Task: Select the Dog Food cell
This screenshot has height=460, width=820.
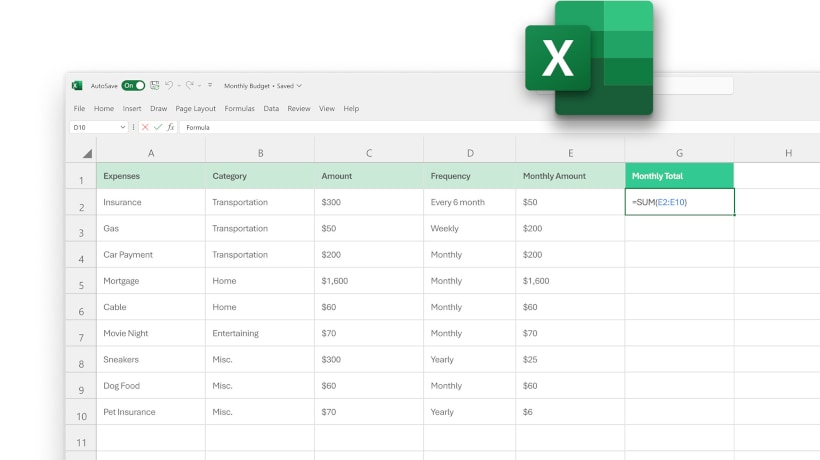Action: pyautogui.click(x=151, y=386)
